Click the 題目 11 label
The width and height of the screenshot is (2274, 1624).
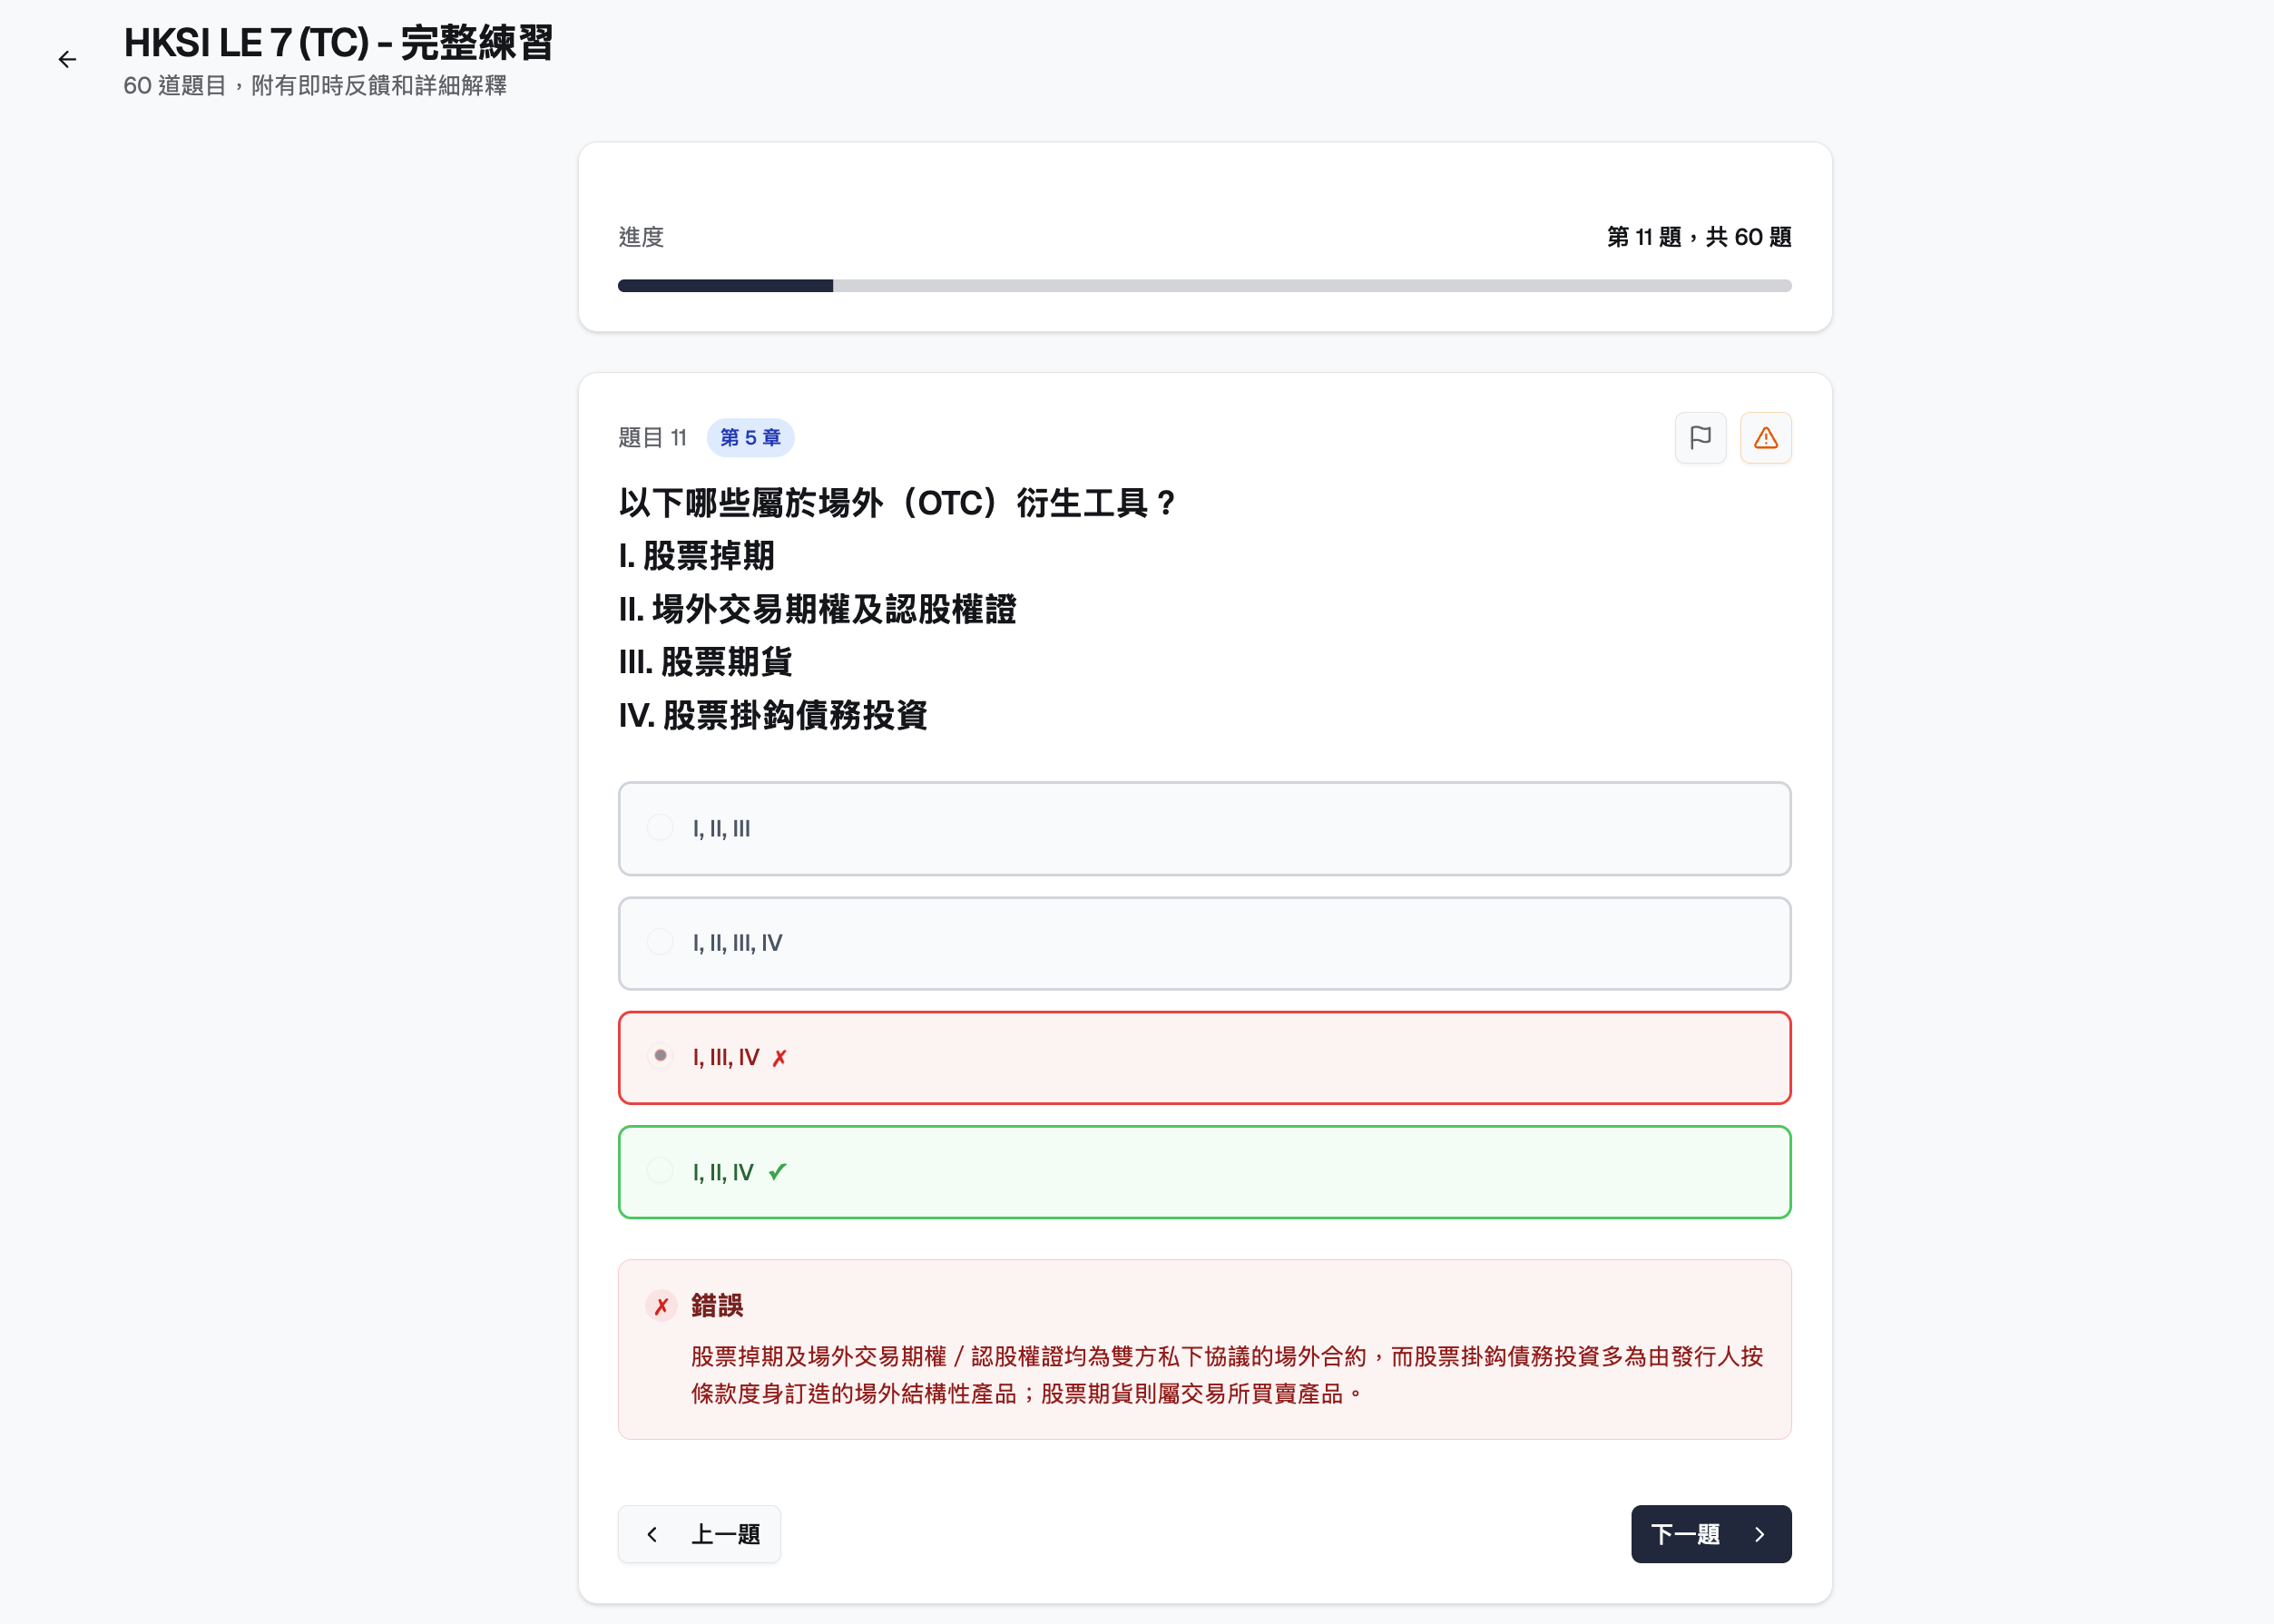tap(652, 438)
